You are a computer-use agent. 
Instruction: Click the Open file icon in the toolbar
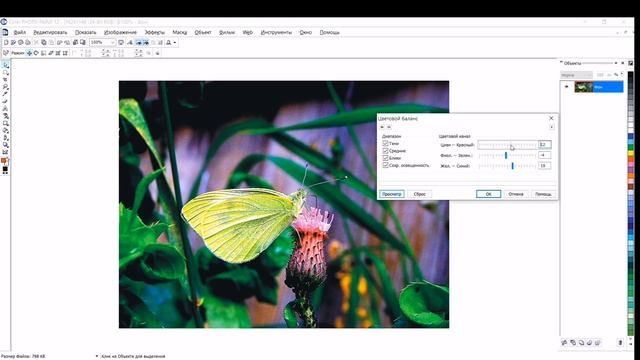coord(13,42)
